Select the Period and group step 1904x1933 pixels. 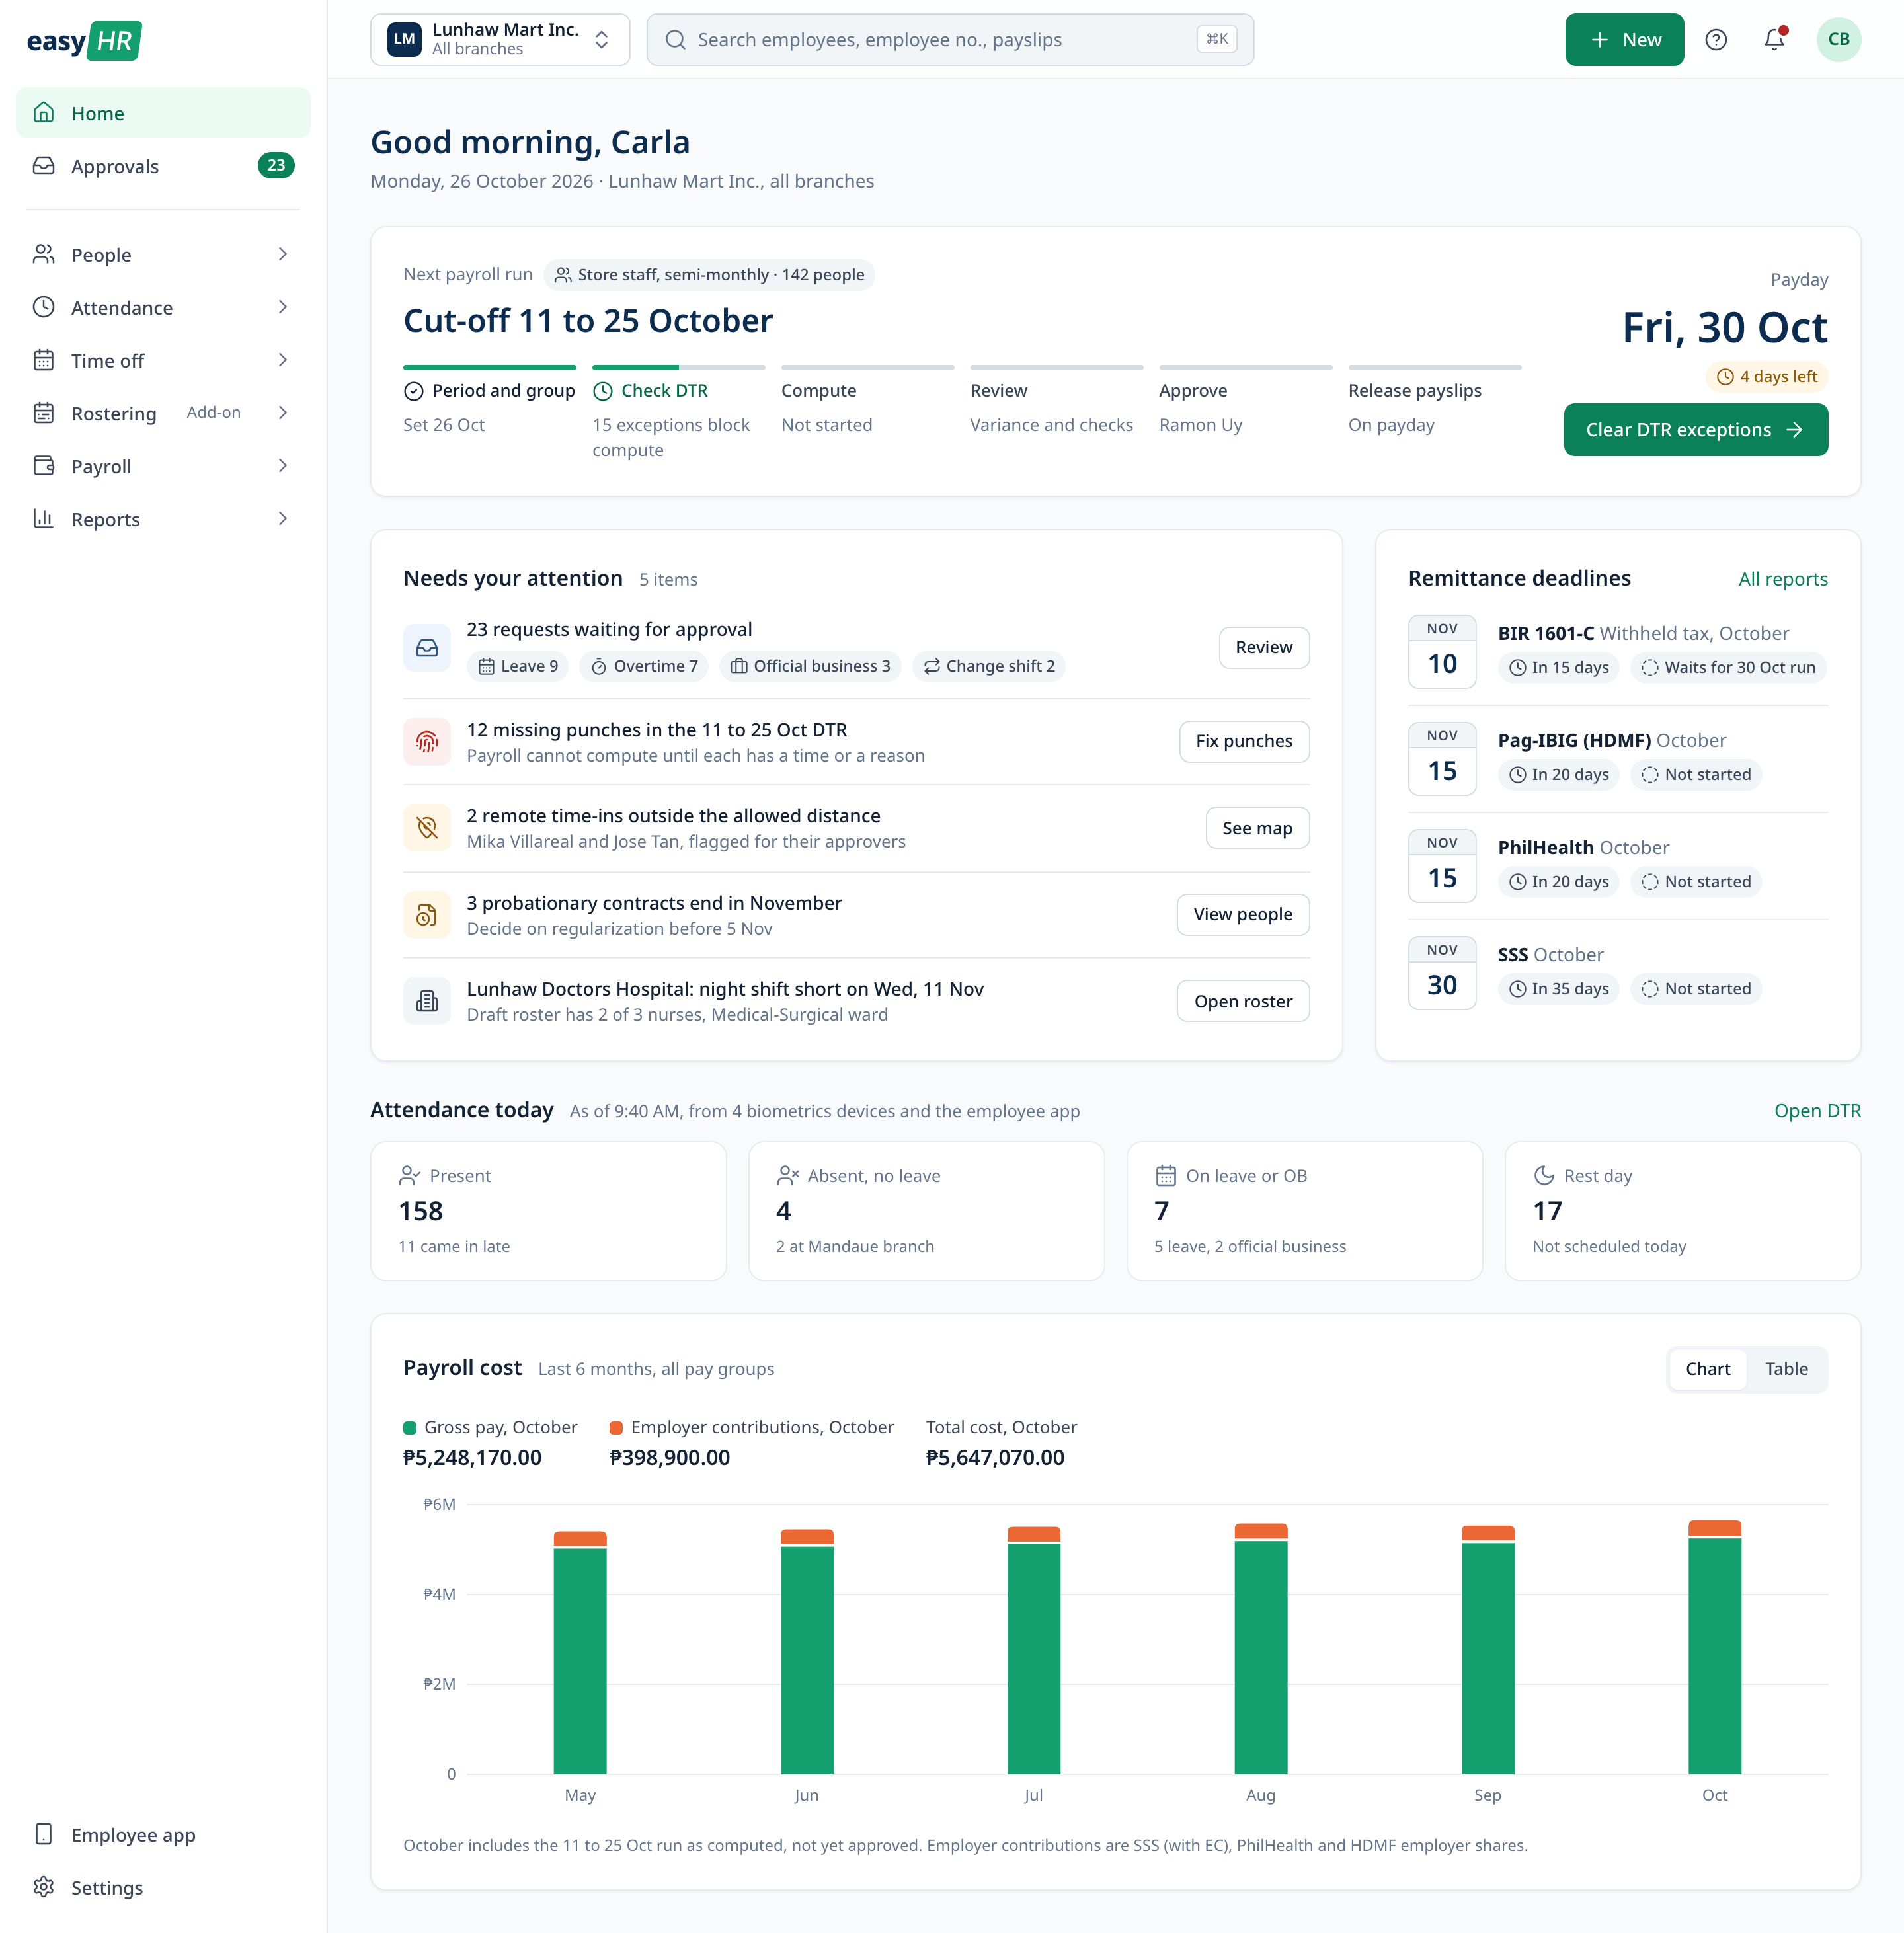tap(489, 401)
